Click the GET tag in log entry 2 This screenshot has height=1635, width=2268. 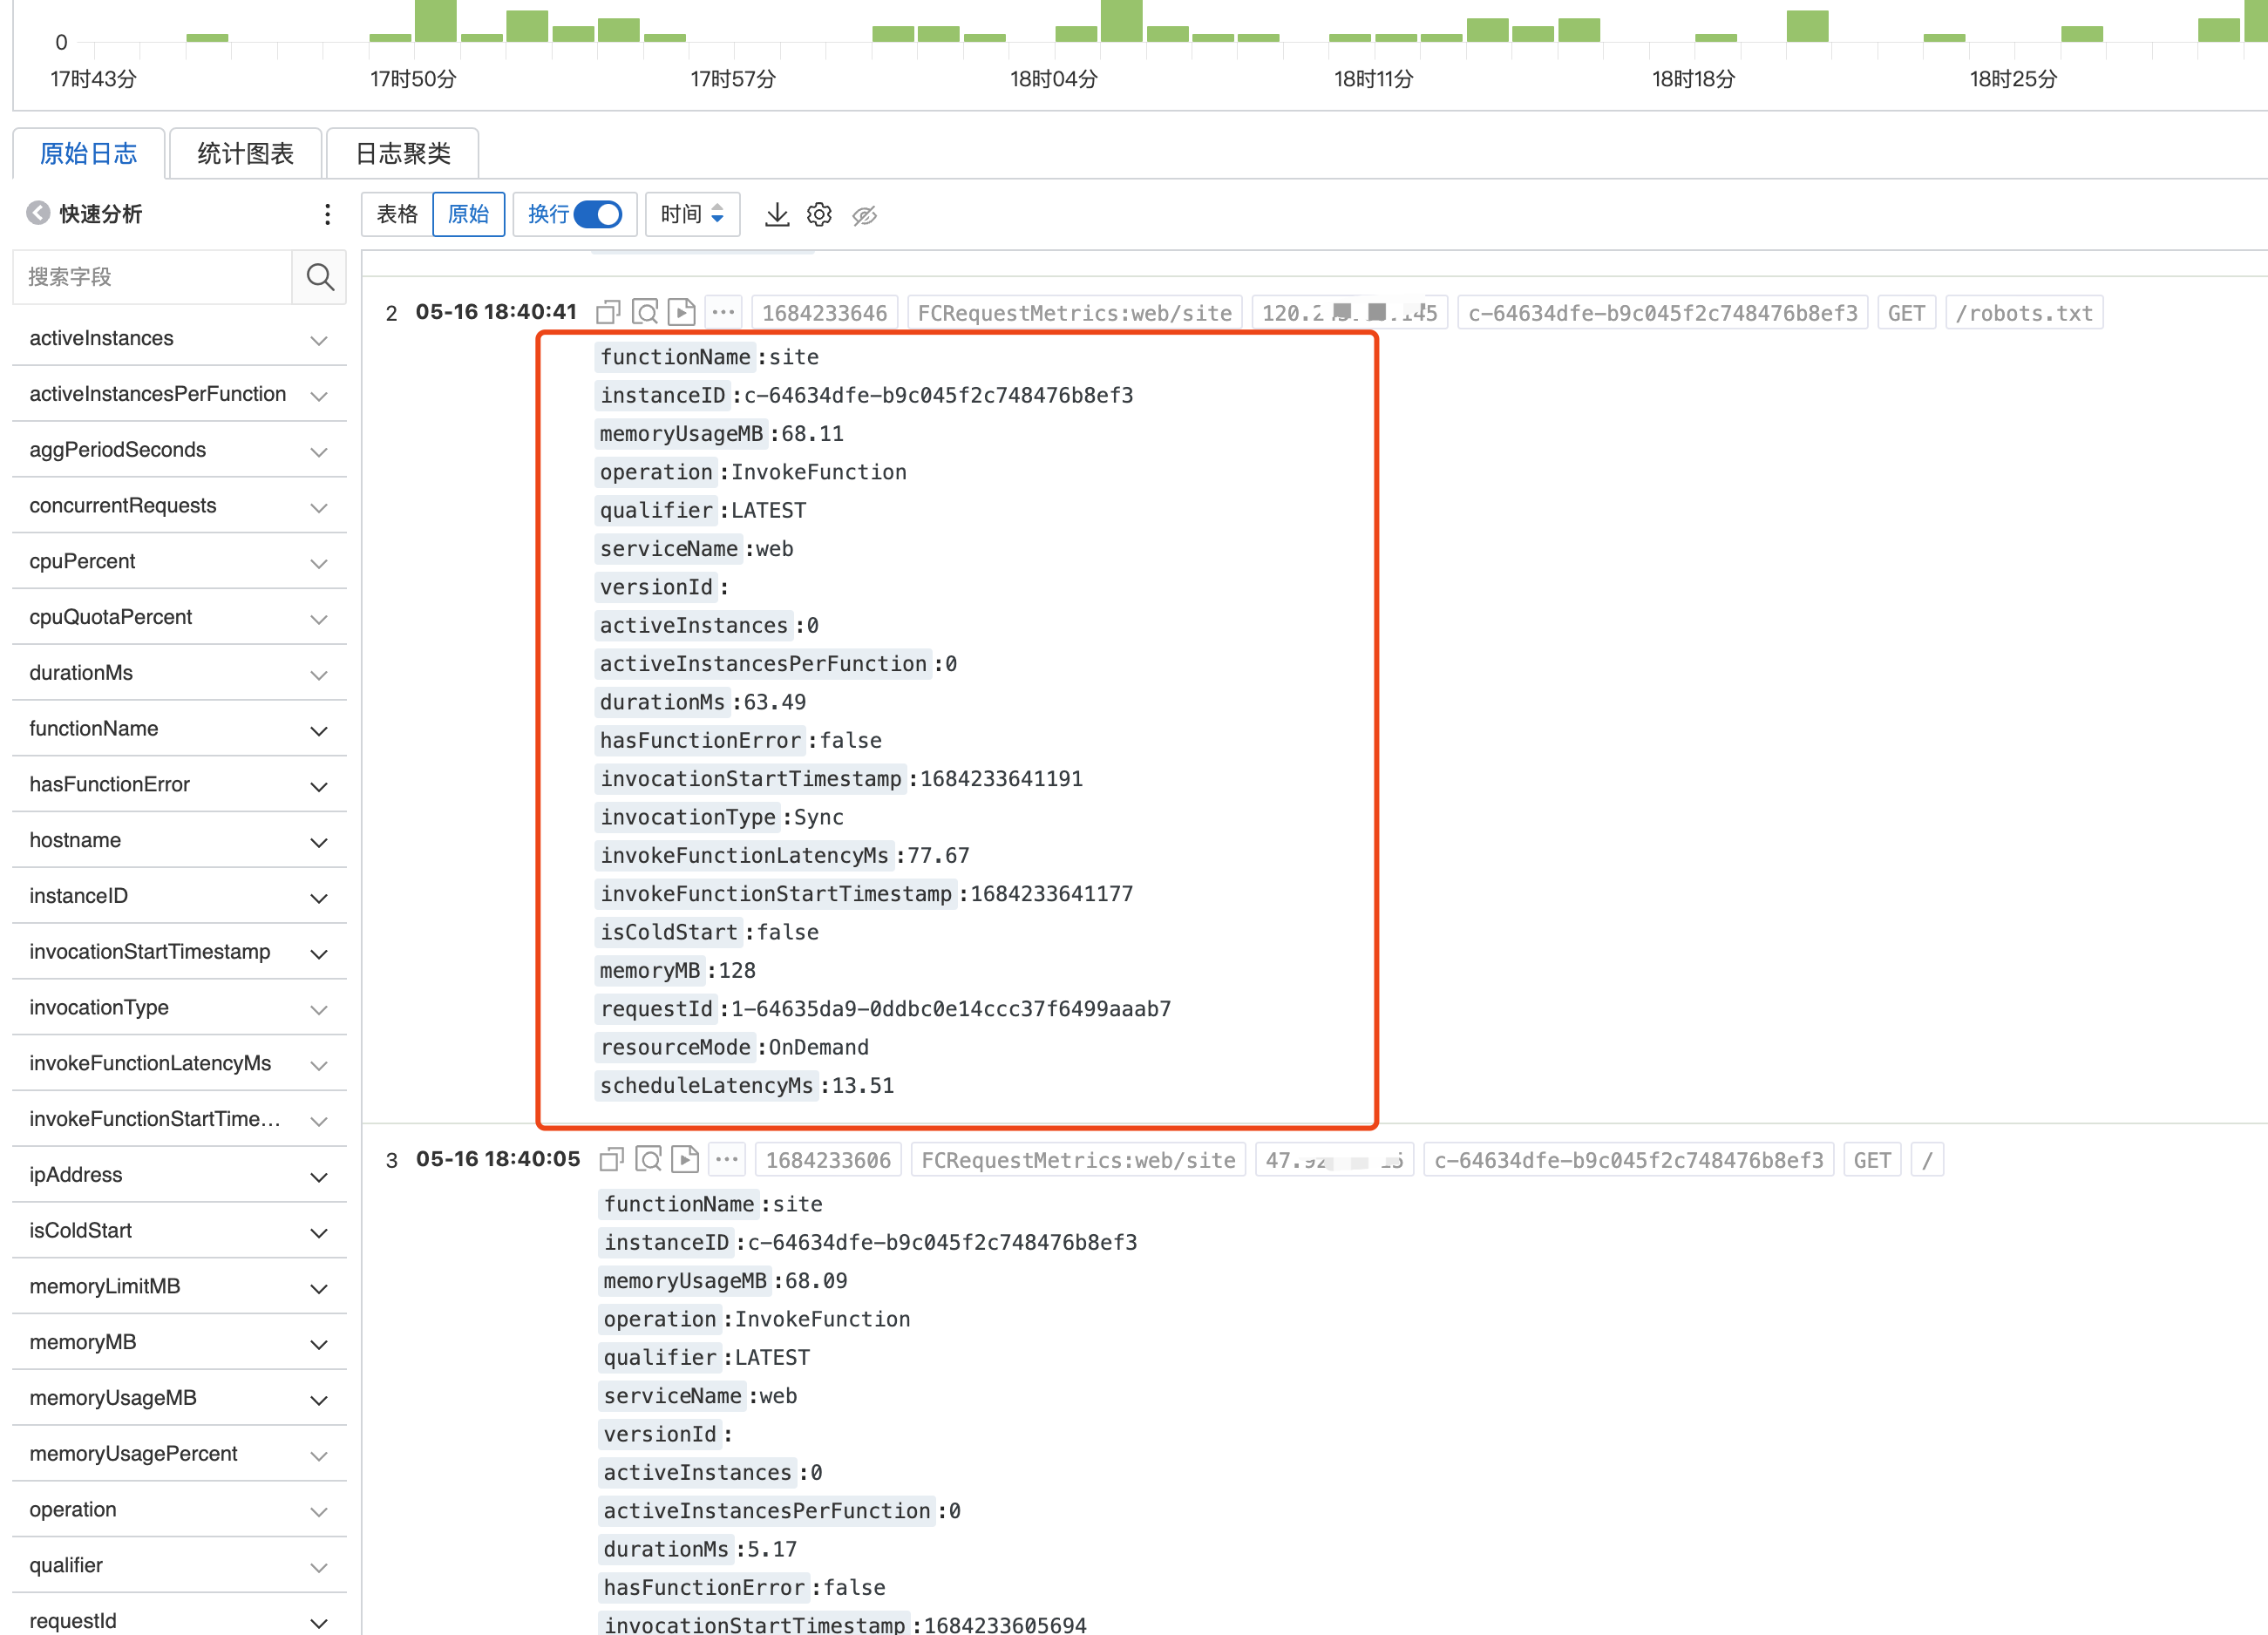click(x=1906, y=313)
